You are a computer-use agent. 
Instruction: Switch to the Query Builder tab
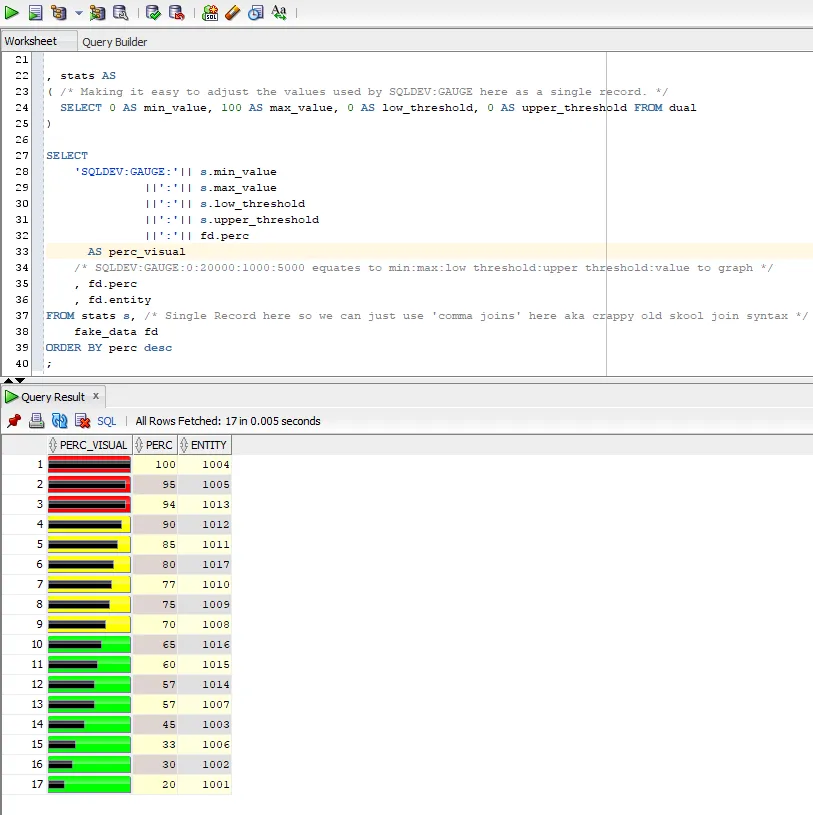pyautogui.click(x=114, y=42)
